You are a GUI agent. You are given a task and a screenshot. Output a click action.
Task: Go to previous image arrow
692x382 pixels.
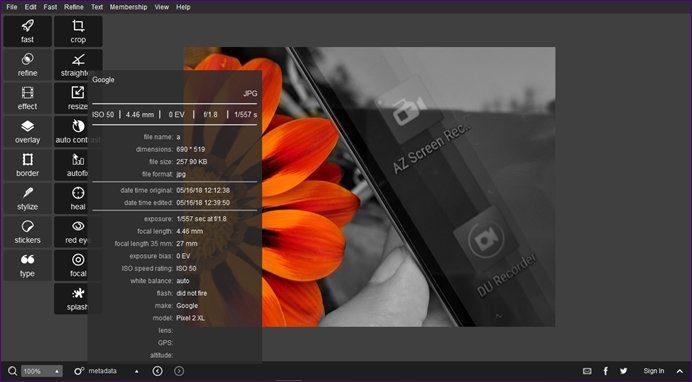tap(158, 371)
